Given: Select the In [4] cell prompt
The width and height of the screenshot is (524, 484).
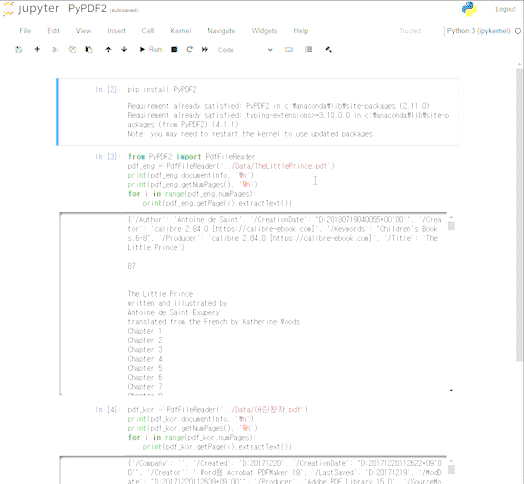Looking at the screenshot, I should (x=107, y=409).
